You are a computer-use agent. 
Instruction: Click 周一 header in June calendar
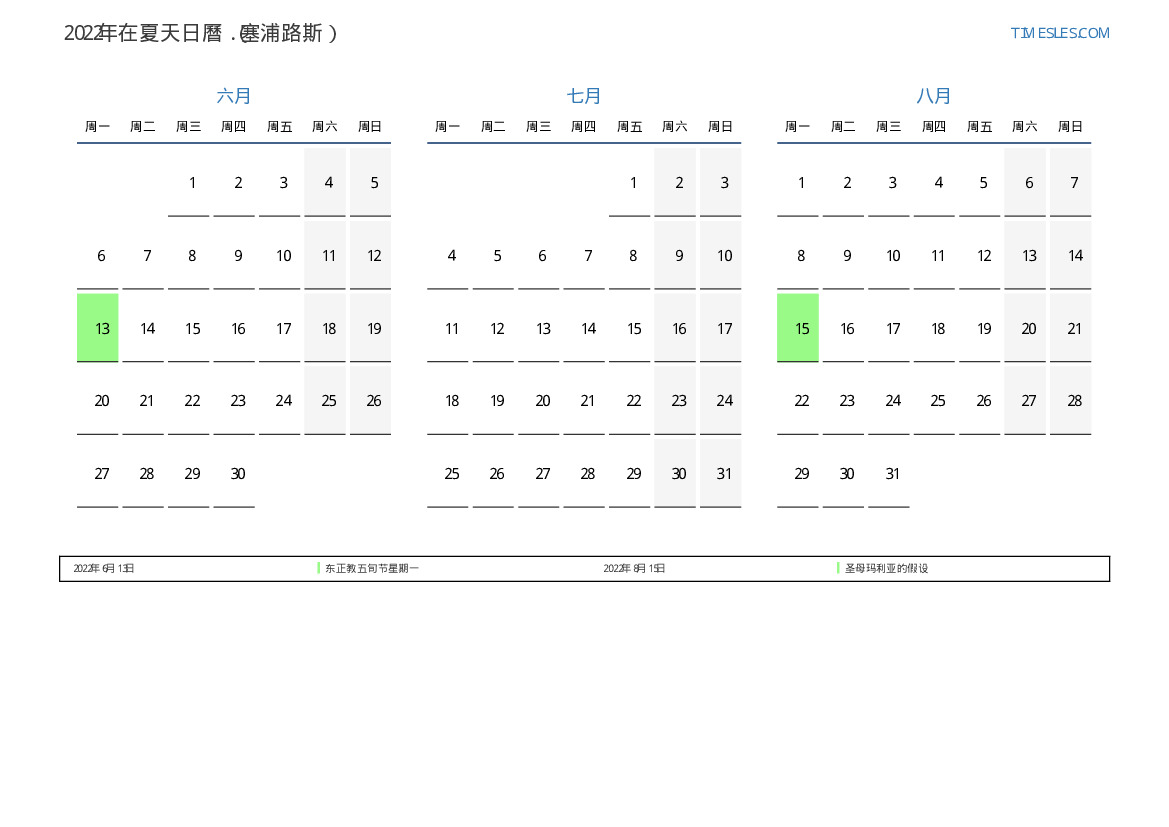(98, 127)
